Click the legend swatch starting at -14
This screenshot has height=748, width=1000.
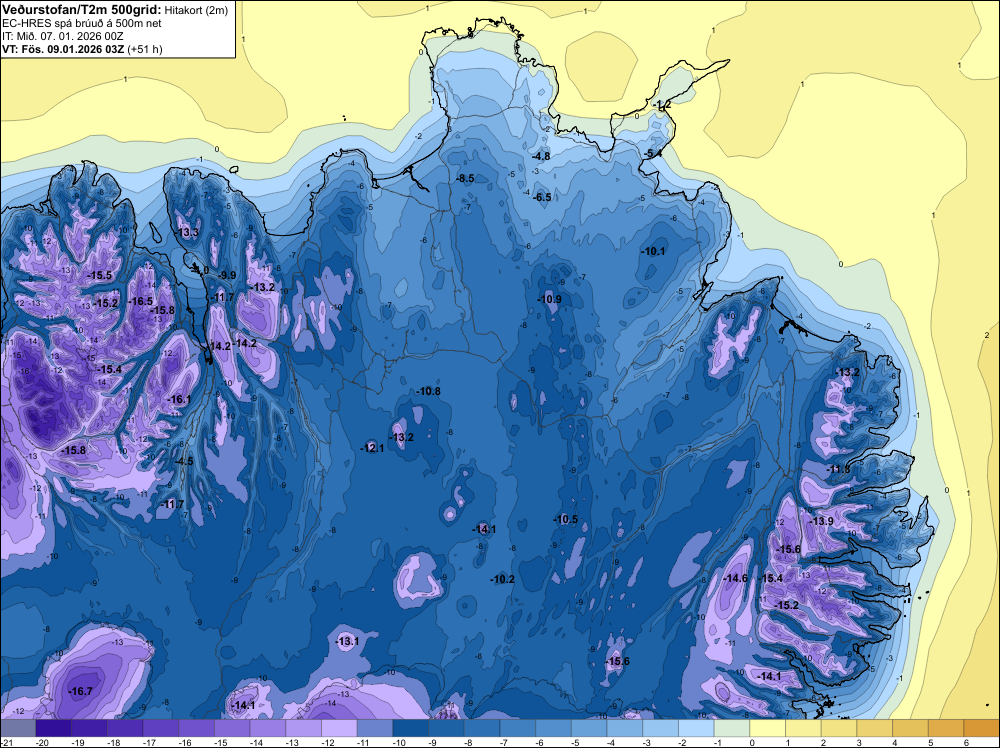pos(268,728)
